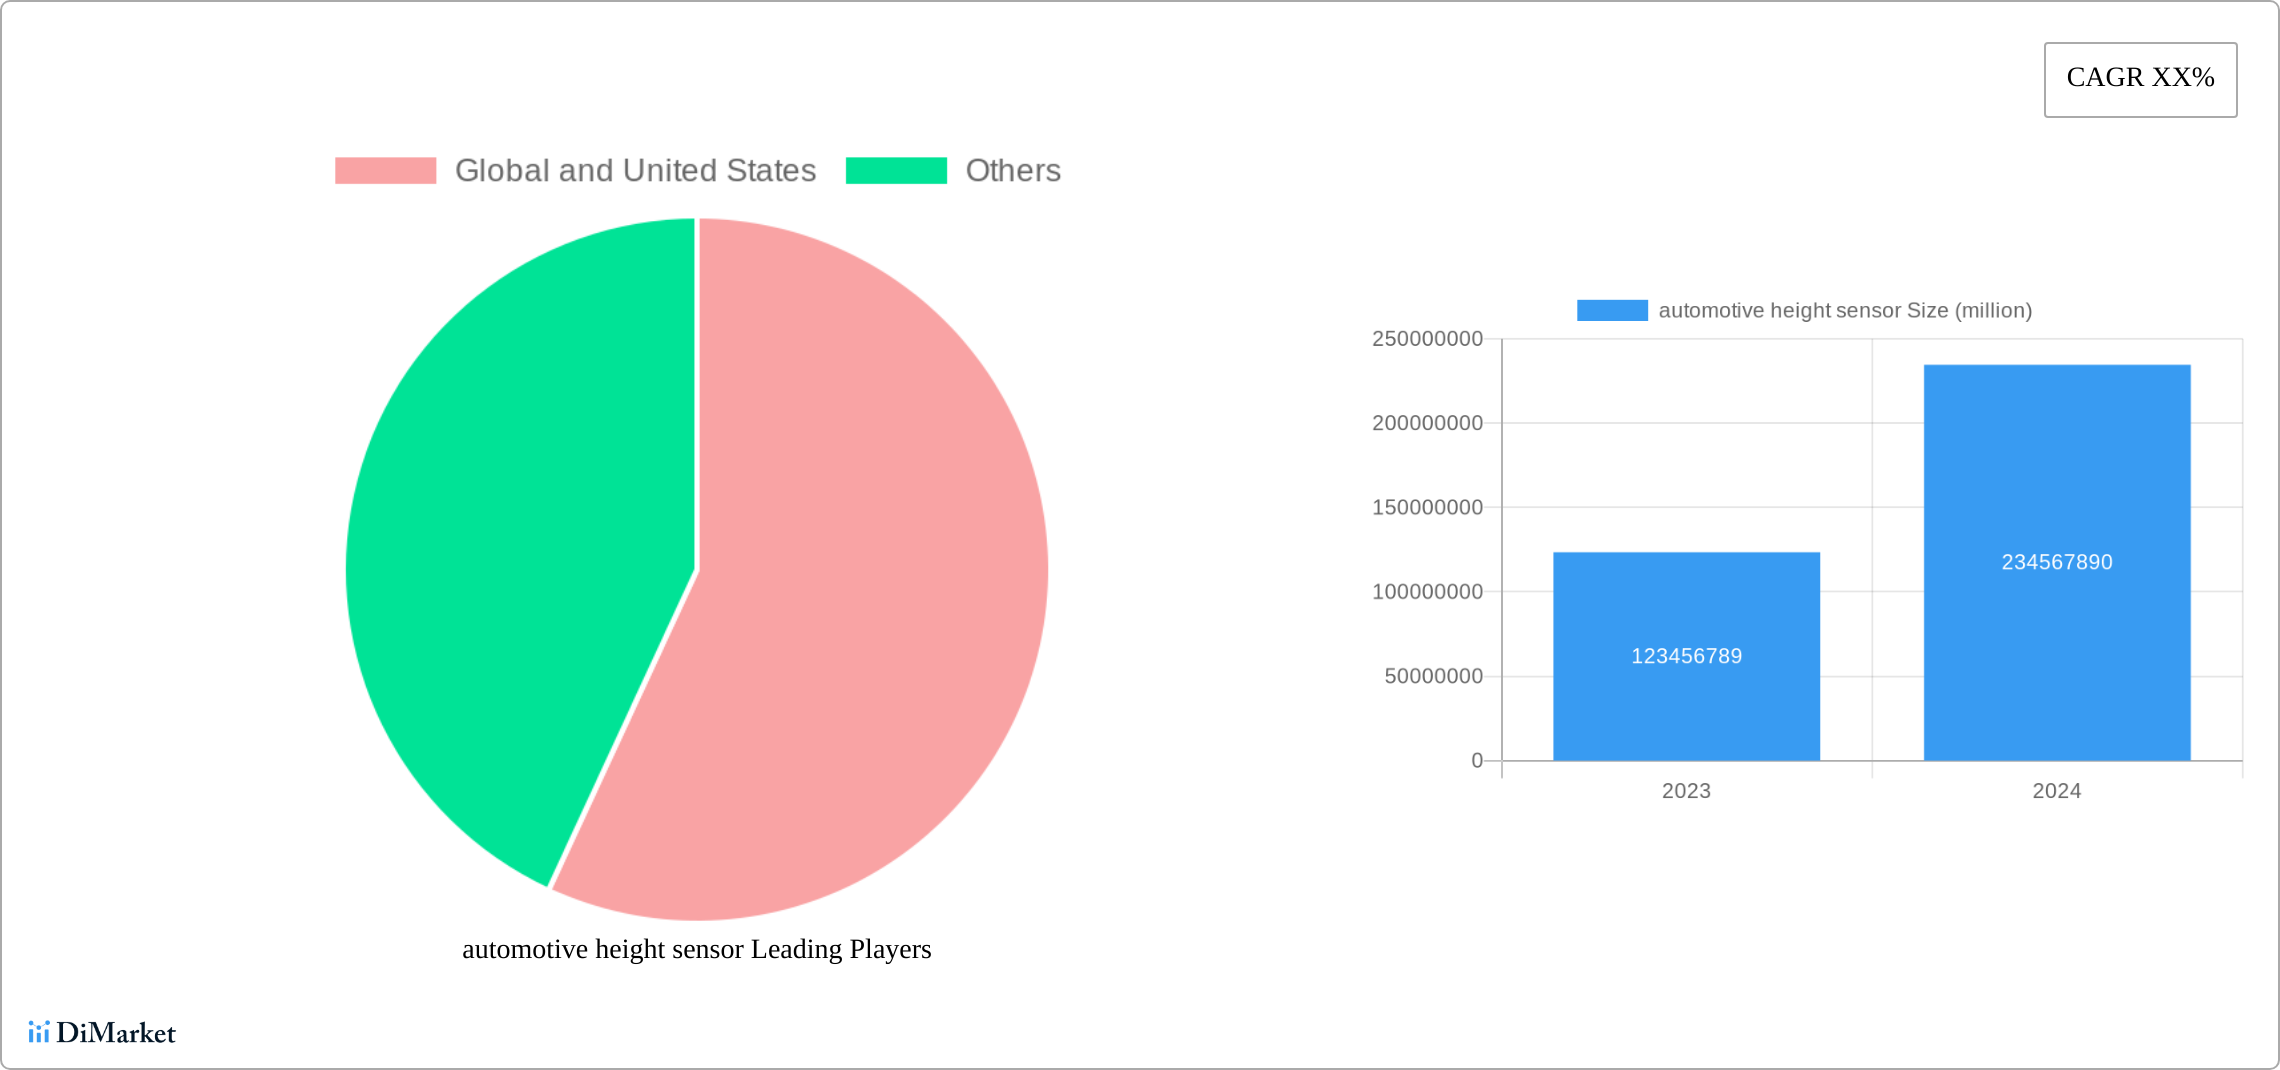Toggle the Global and United States legend label
The height and width of the screenshot is (1070, 2280).
tap(635, 171)
